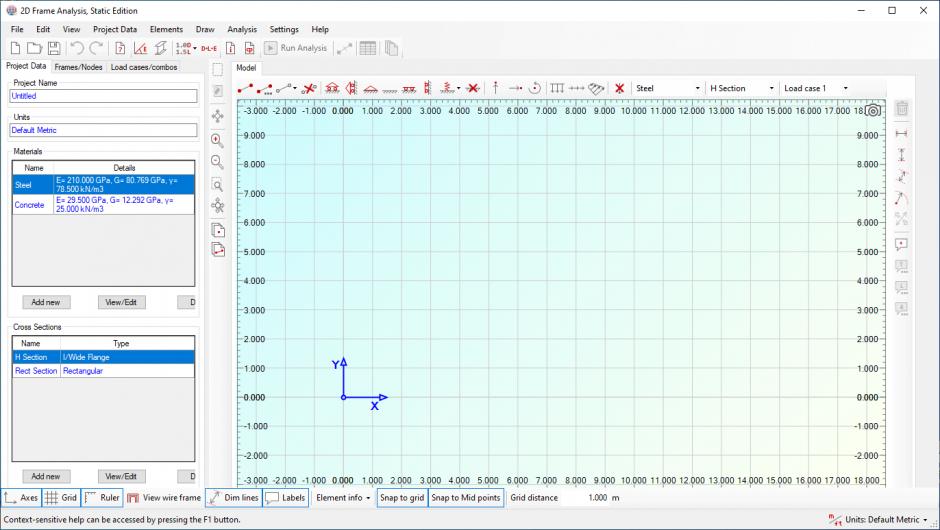Toggle the Axes display button
This screenshot has width=940, height=530.
[20, 498]
